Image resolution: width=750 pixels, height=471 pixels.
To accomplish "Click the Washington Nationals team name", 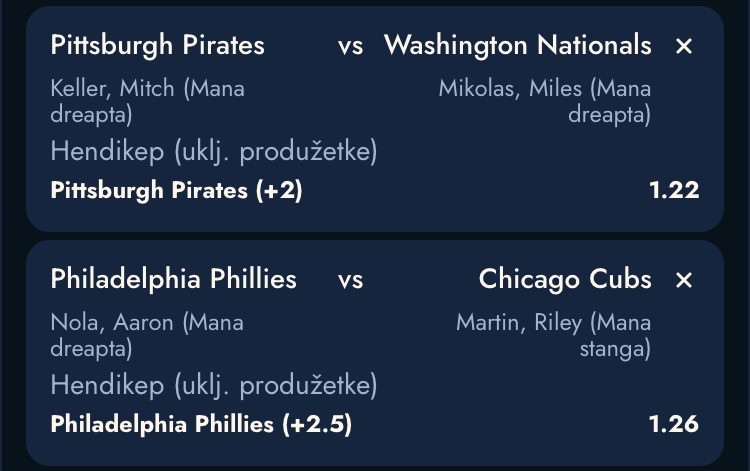I will pyautogui.click(x=517, y=45).
